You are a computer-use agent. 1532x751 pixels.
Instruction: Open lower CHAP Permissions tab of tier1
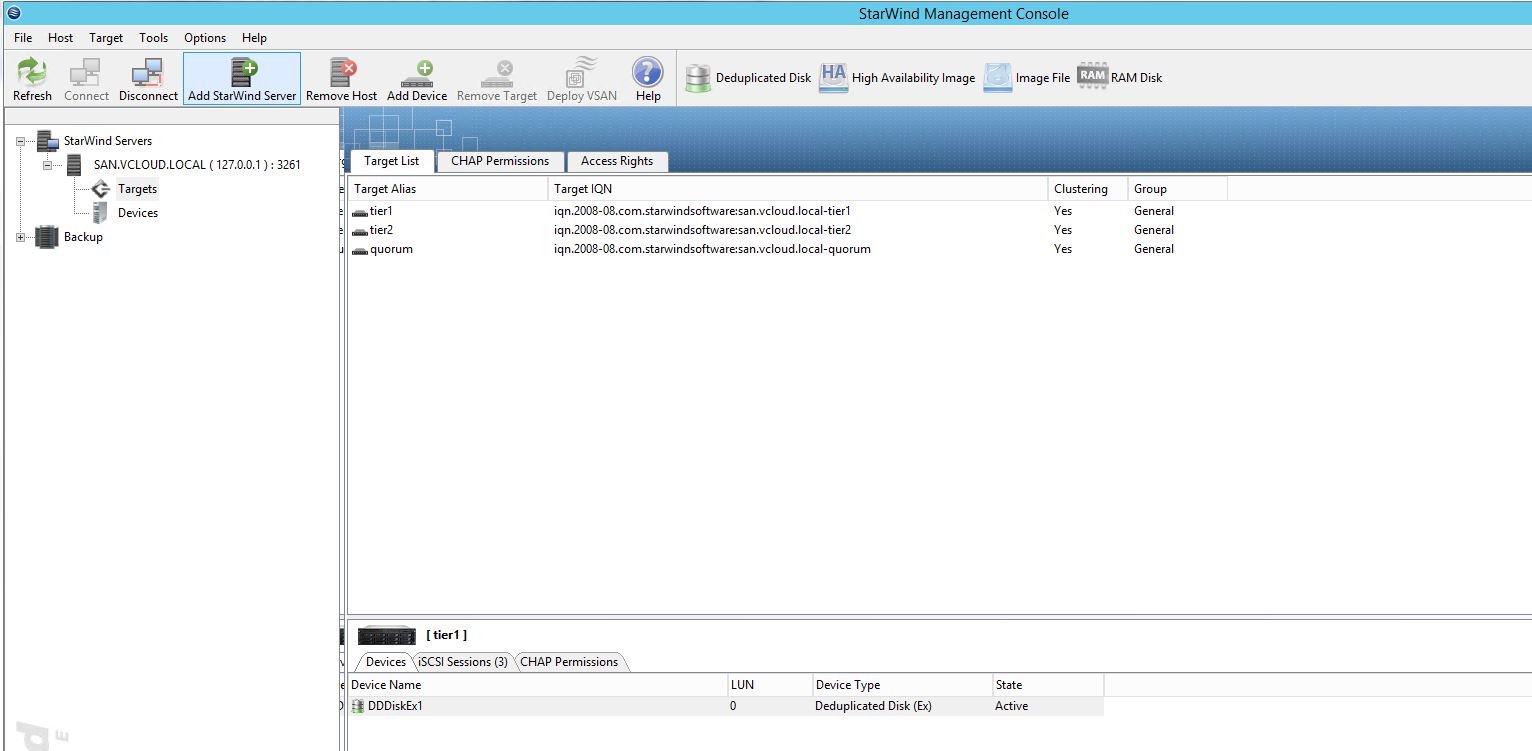569,662
